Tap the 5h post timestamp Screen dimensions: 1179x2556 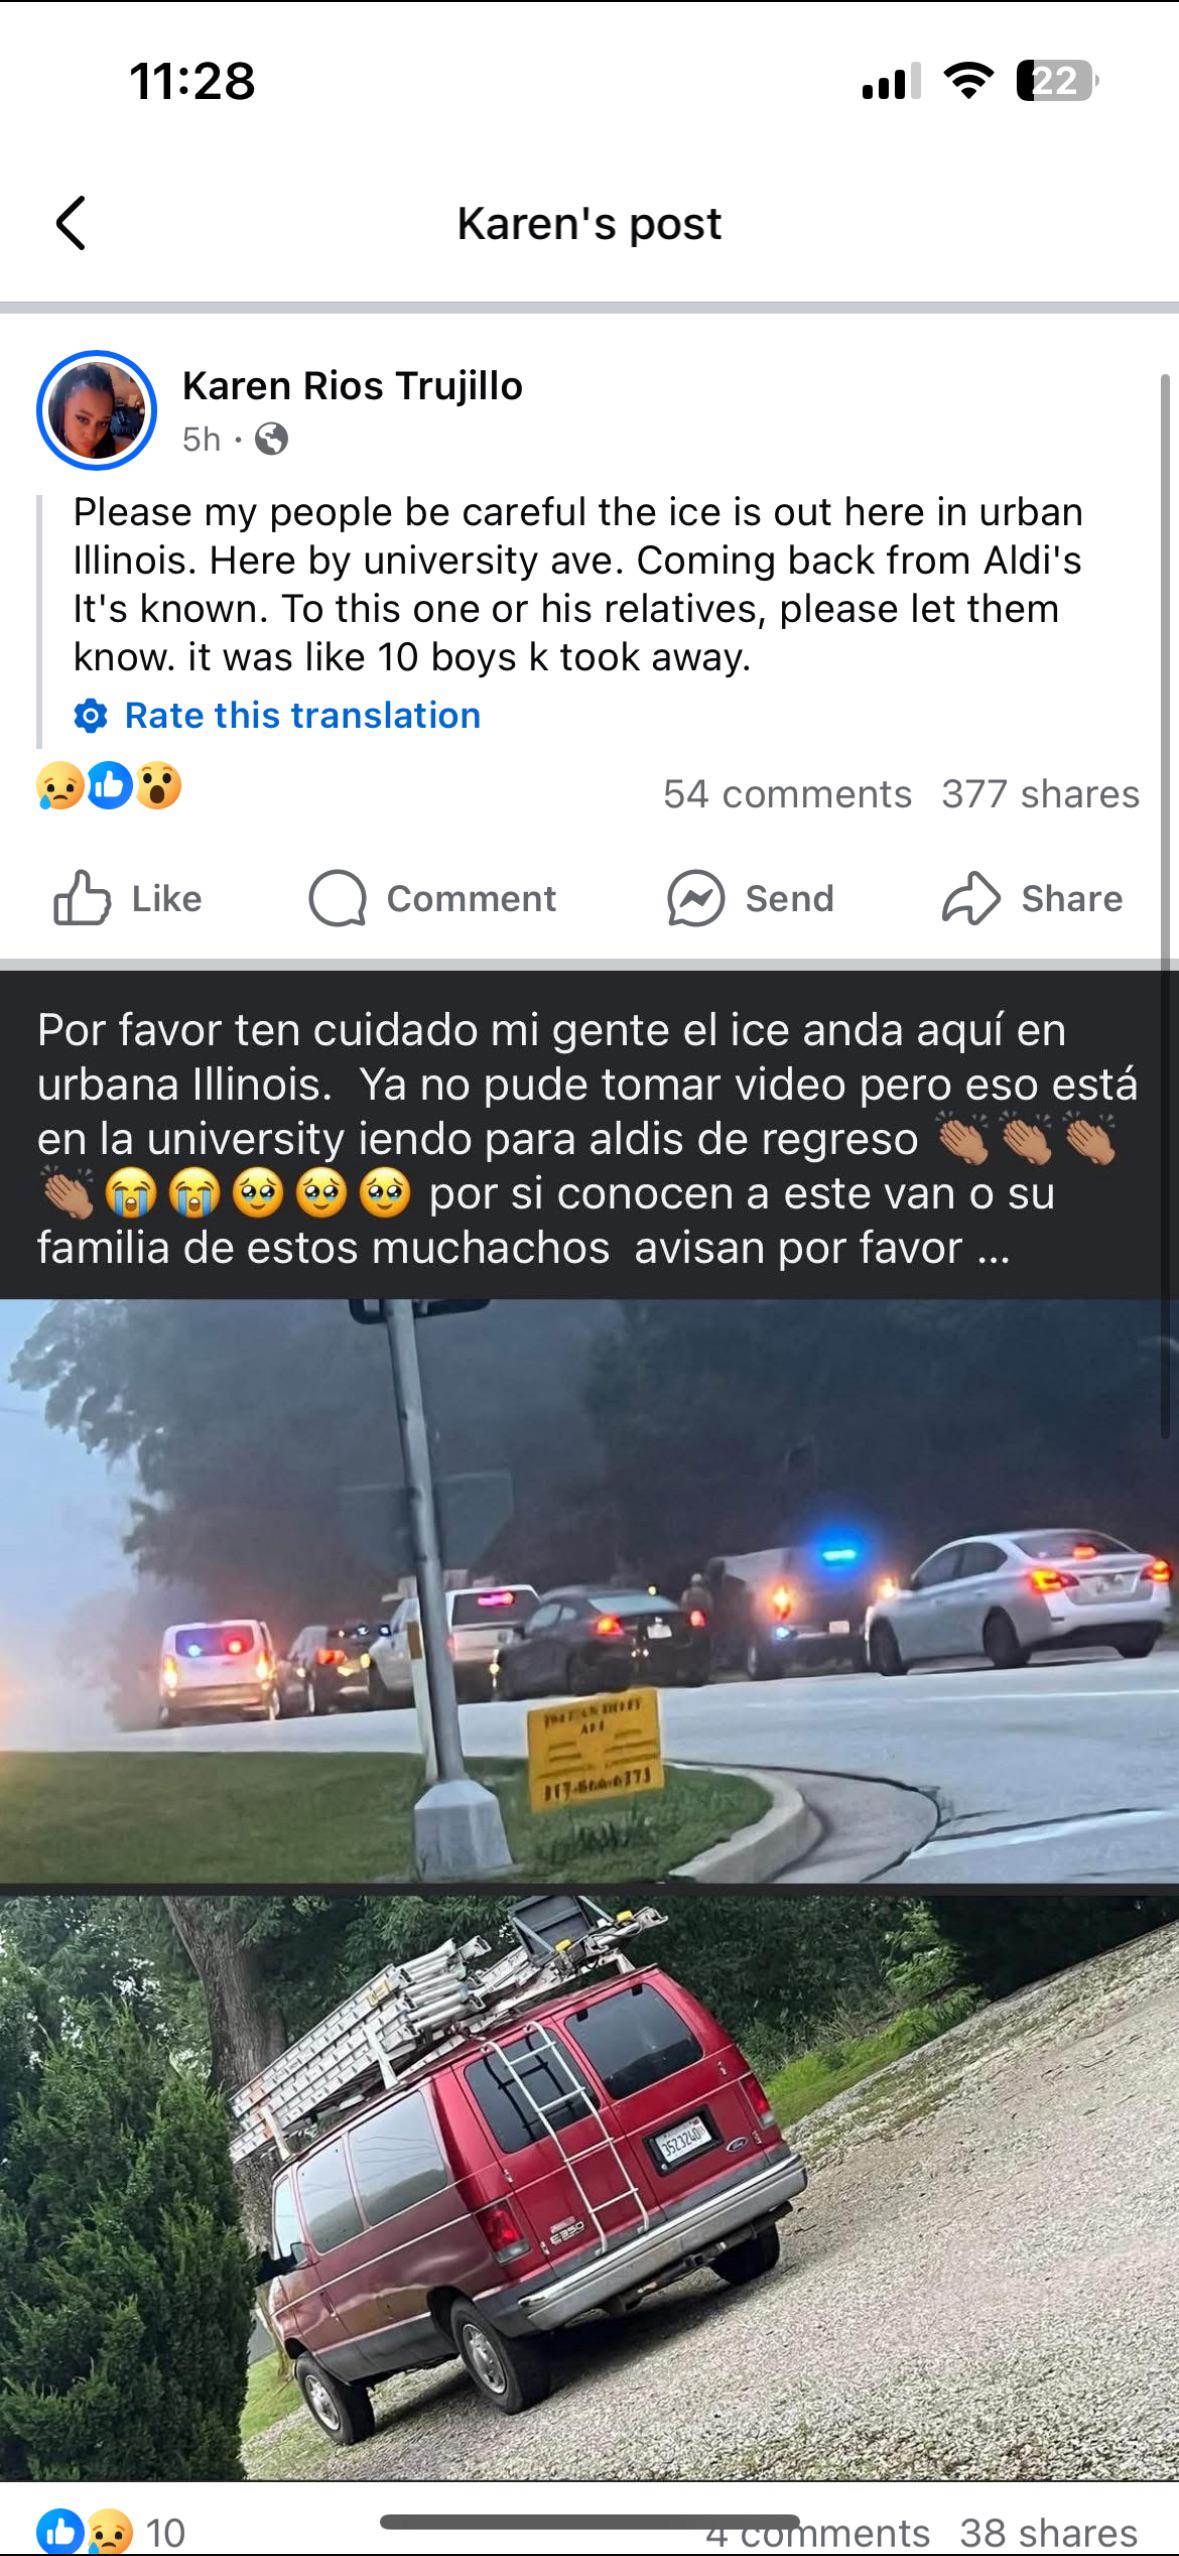click(x=201, y=439)
